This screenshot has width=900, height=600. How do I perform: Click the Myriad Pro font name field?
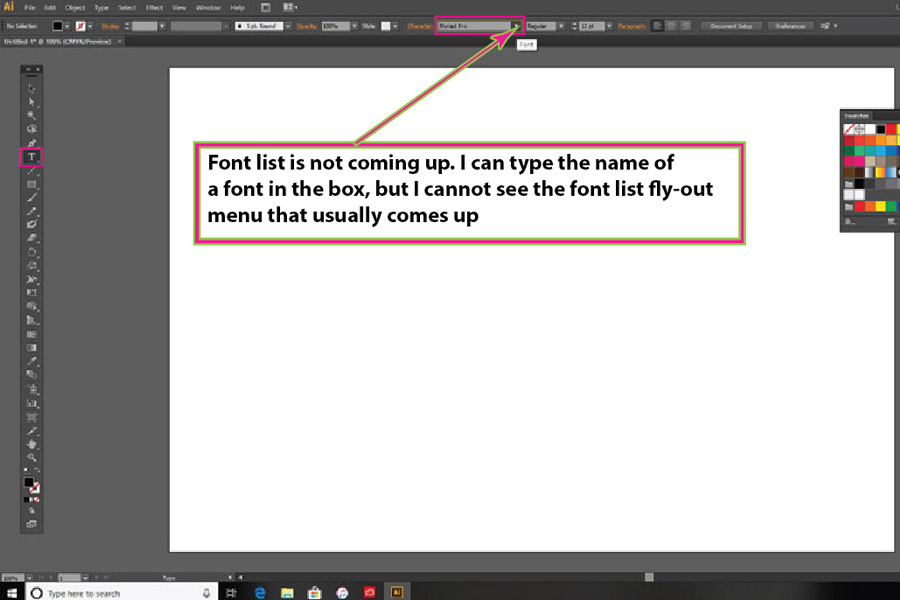pyautogui.click(x=474, y=26)
